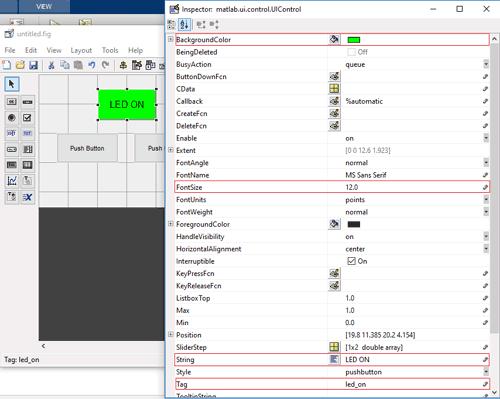Screen dimensions: 500x399
Task: Click the Paste clipboard icon
Action: coord(78,65)
